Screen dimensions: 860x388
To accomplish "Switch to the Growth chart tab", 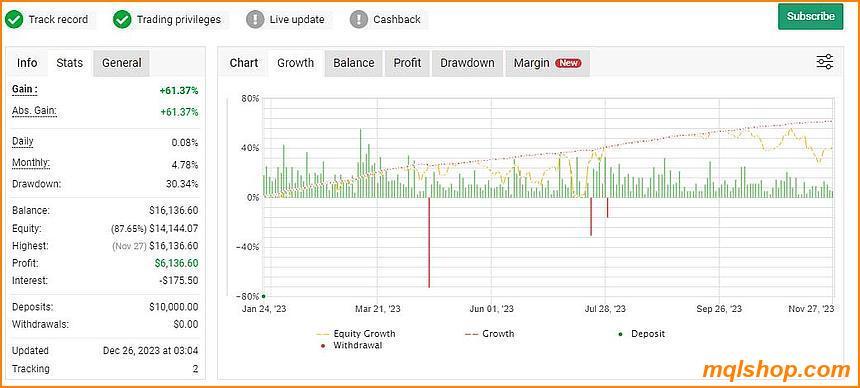I will (296, 63).
